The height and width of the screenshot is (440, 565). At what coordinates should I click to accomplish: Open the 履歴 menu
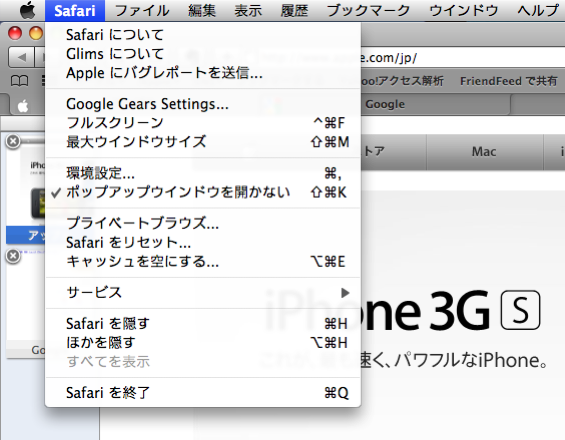(x=294, y=11)
